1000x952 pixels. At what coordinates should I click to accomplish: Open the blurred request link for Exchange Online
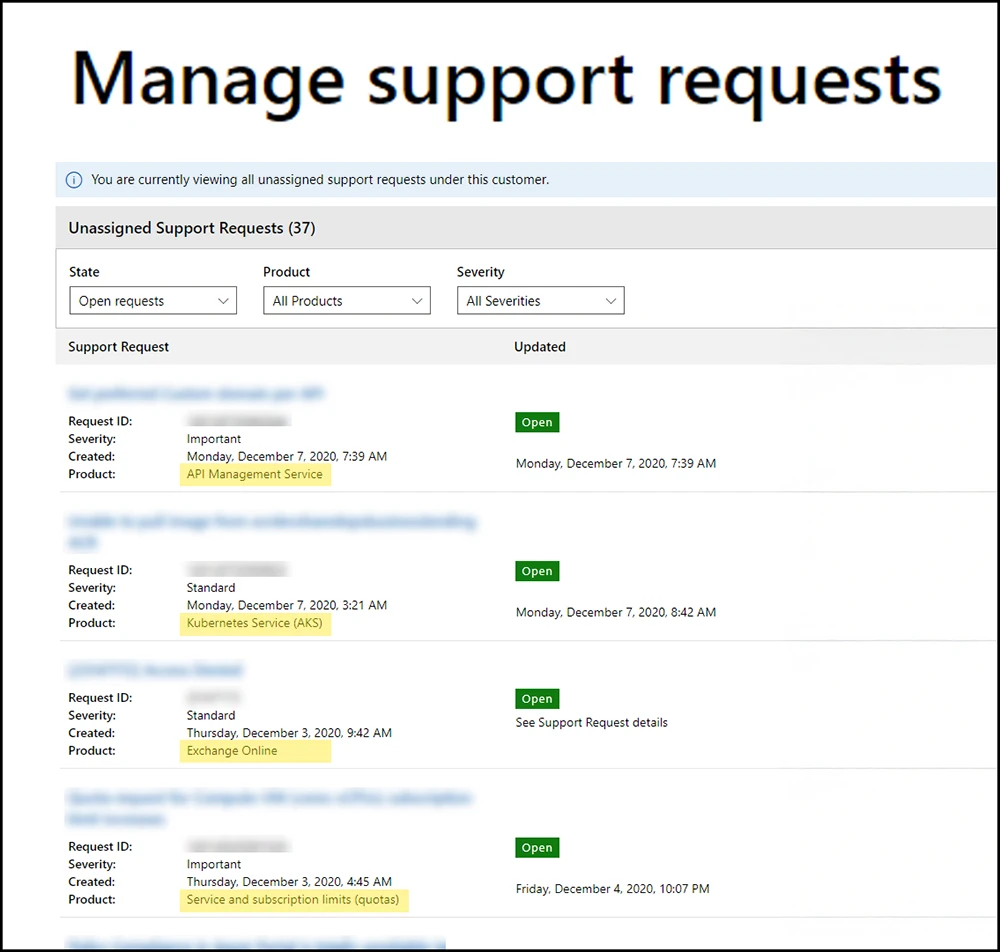[155, 670]
